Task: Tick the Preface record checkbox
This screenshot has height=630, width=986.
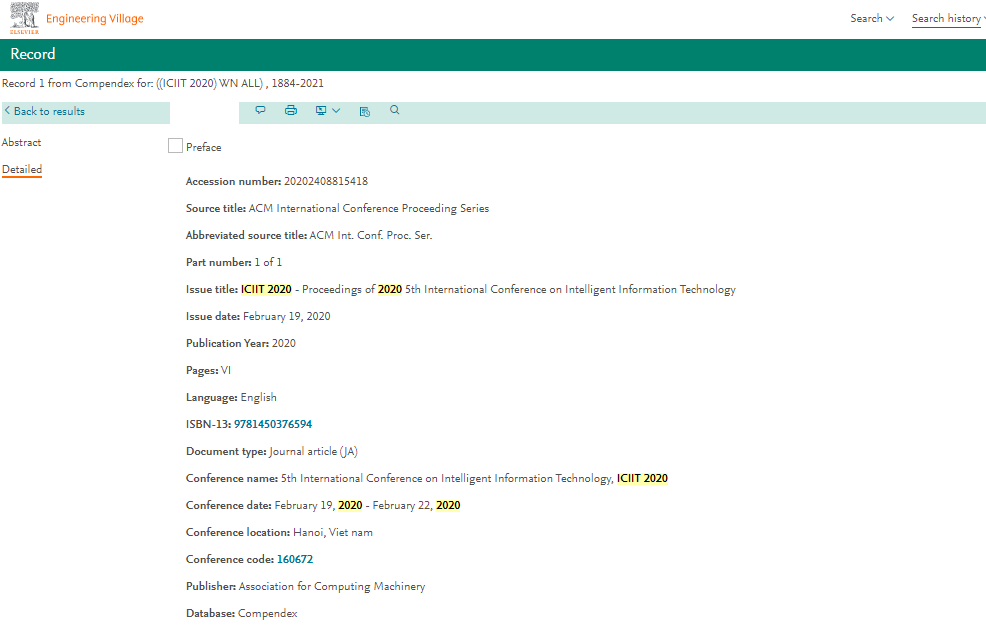Action: click(175, 146)
